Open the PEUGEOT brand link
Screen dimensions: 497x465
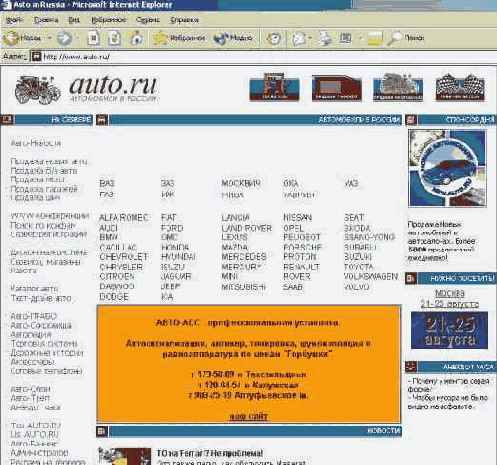[302, 237]
